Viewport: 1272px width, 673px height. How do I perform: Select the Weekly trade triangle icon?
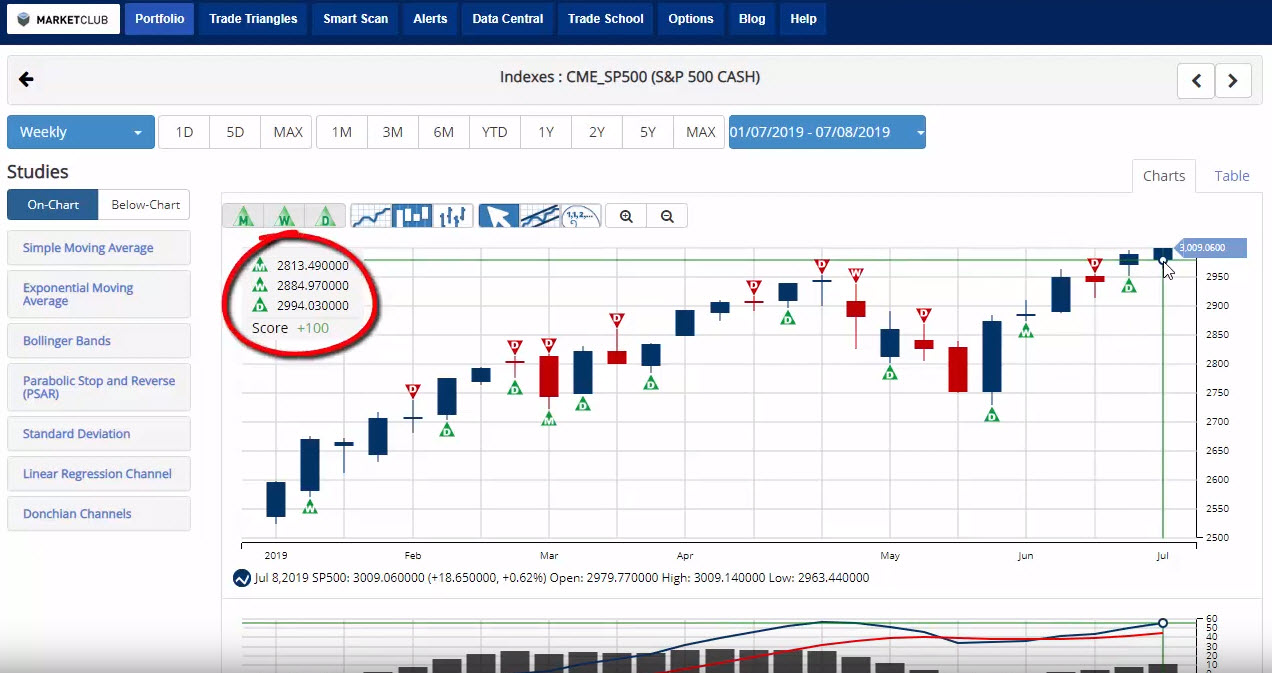point(283,215)
